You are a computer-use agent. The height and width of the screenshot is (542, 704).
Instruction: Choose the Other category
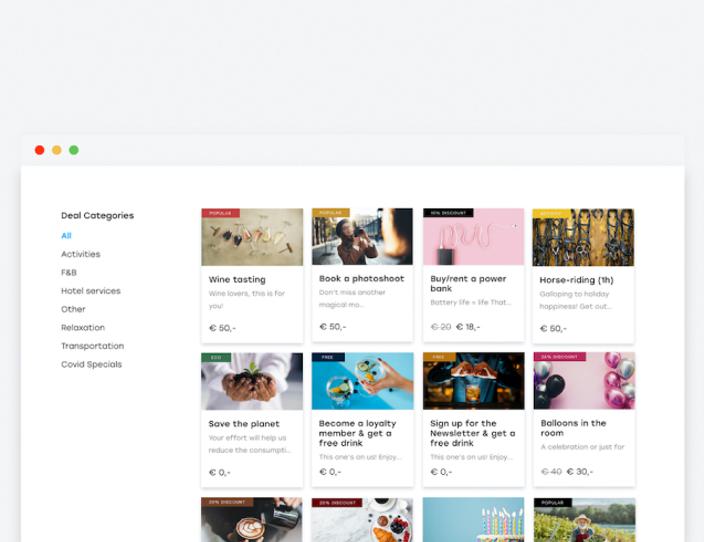73,309
